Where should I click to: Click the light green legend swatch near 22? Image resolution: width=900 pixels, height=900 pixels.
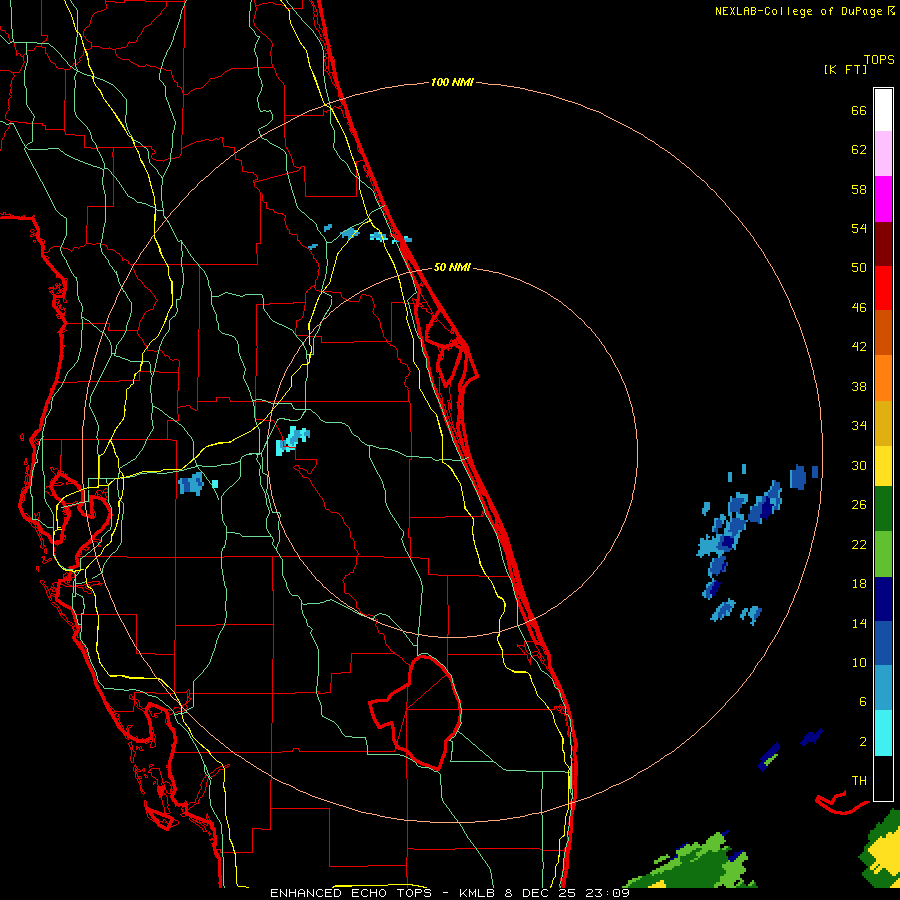pyautogui.click(x=883, y=554)
